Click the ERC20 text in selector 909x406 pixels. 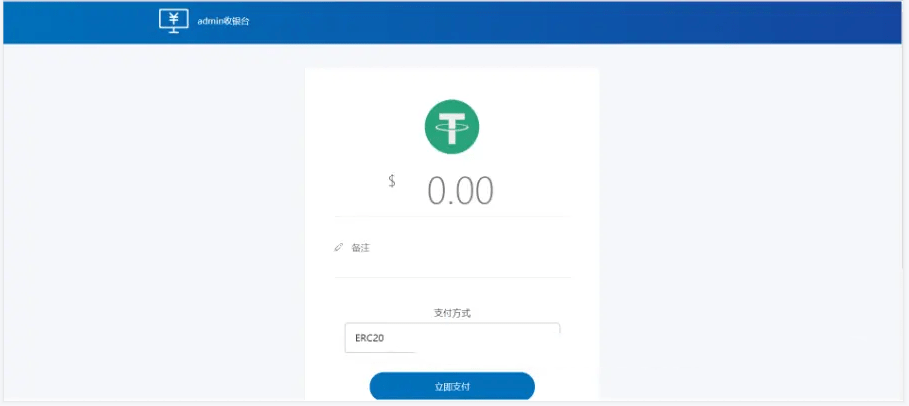(369, 338)
